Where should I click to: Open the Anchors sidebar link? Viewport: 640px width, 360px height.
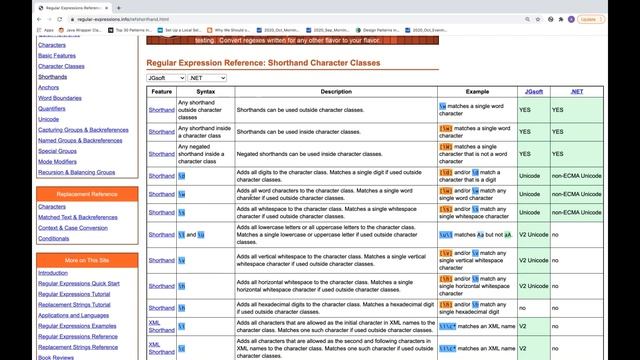(x=49, y=87)
